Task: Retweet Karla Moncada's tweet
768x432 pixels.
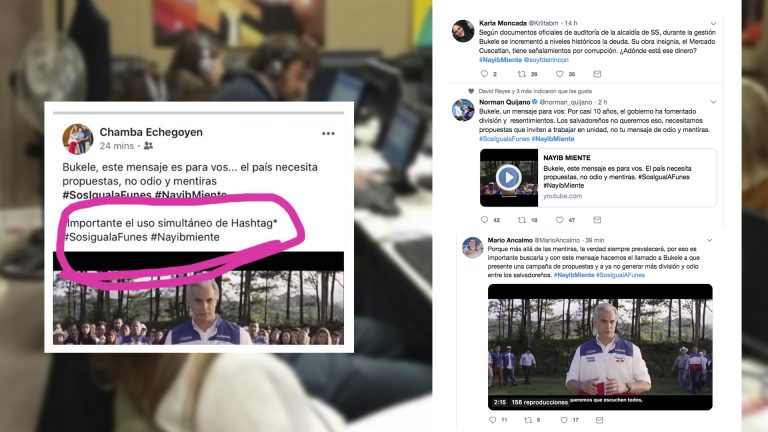Action: coord(522,74)
